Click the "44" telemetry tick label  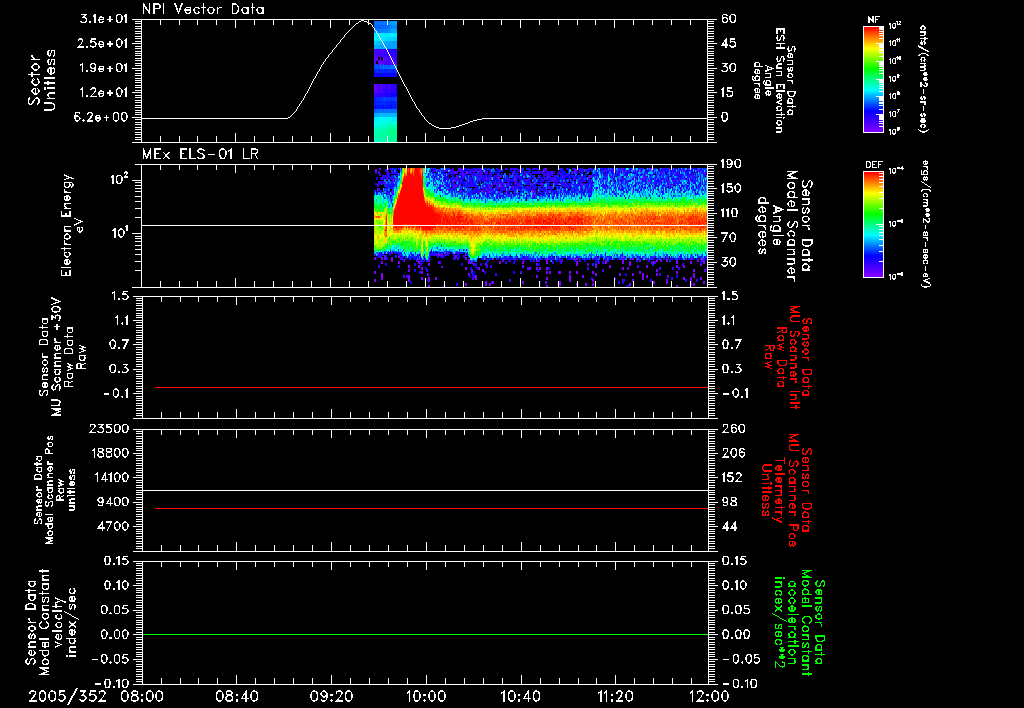pyautogui.click(x=729, y=526)
